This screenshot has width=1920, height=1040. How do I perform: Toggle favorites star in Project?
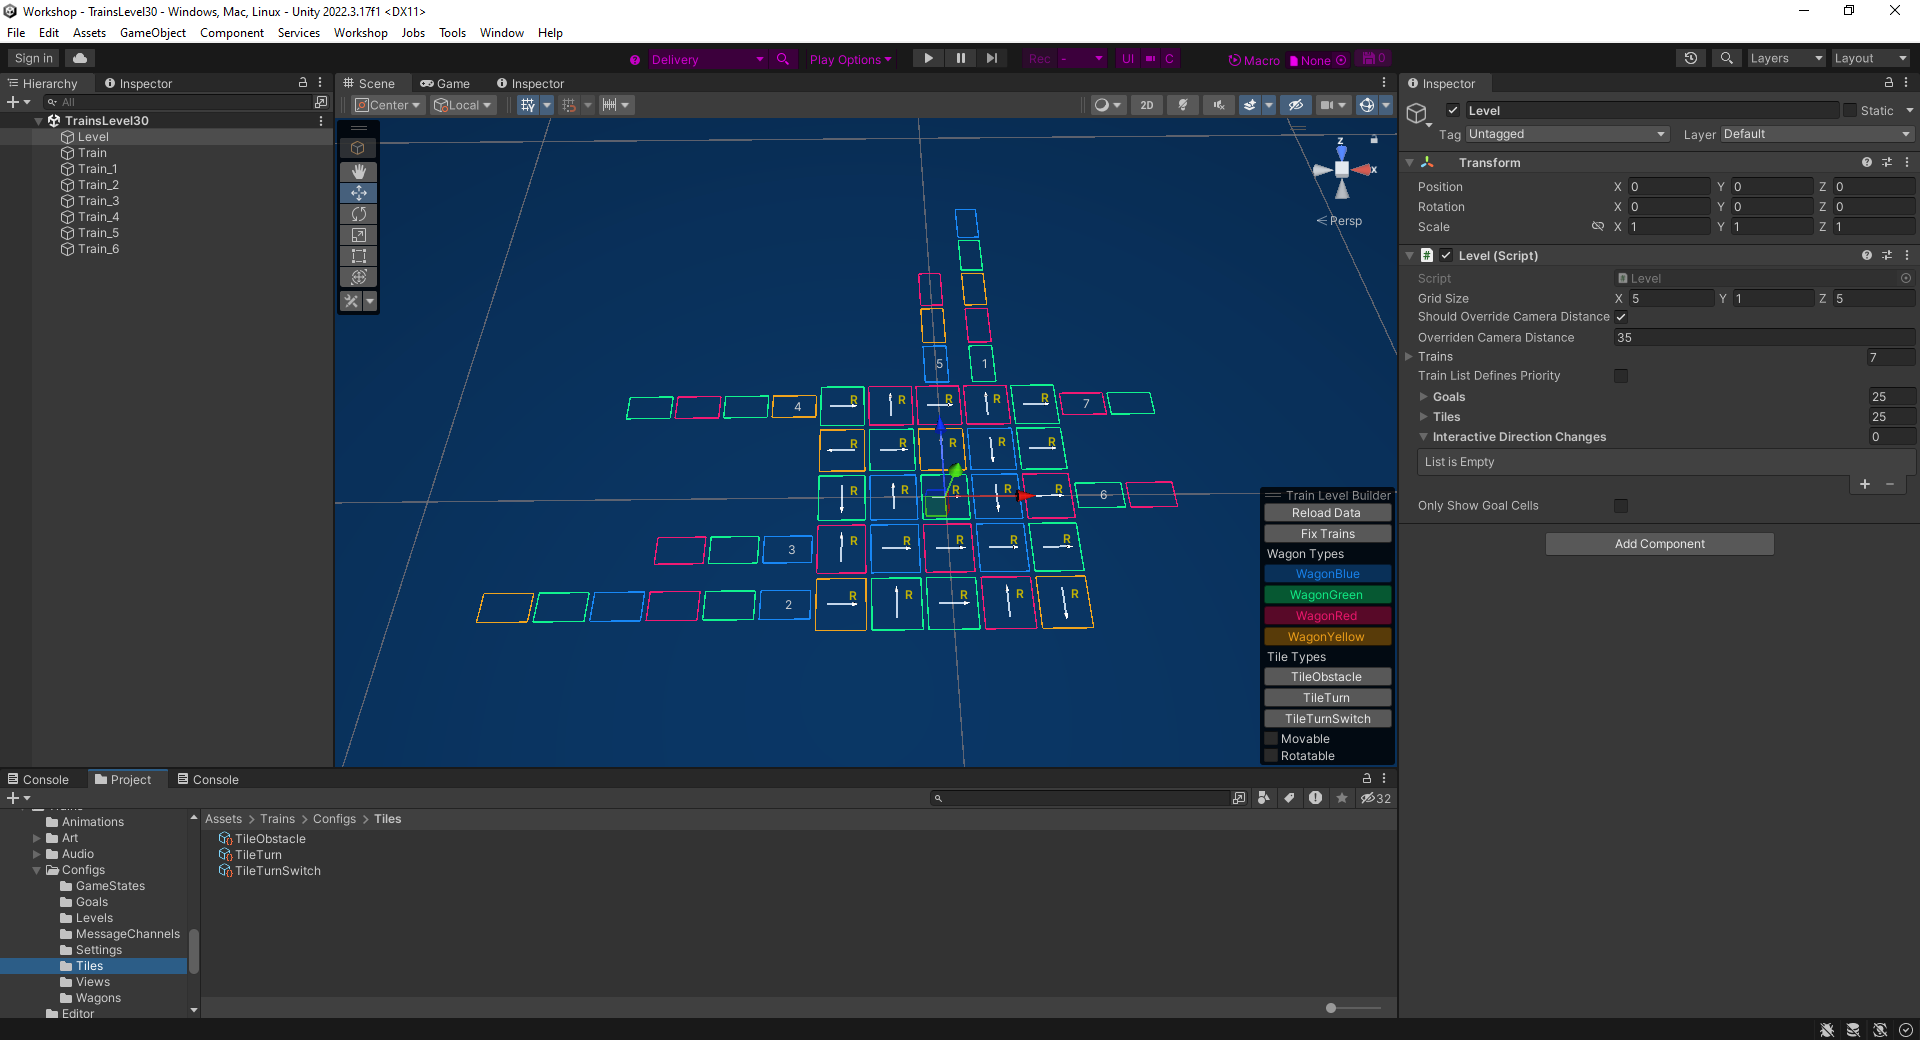tap(1342, 798)
